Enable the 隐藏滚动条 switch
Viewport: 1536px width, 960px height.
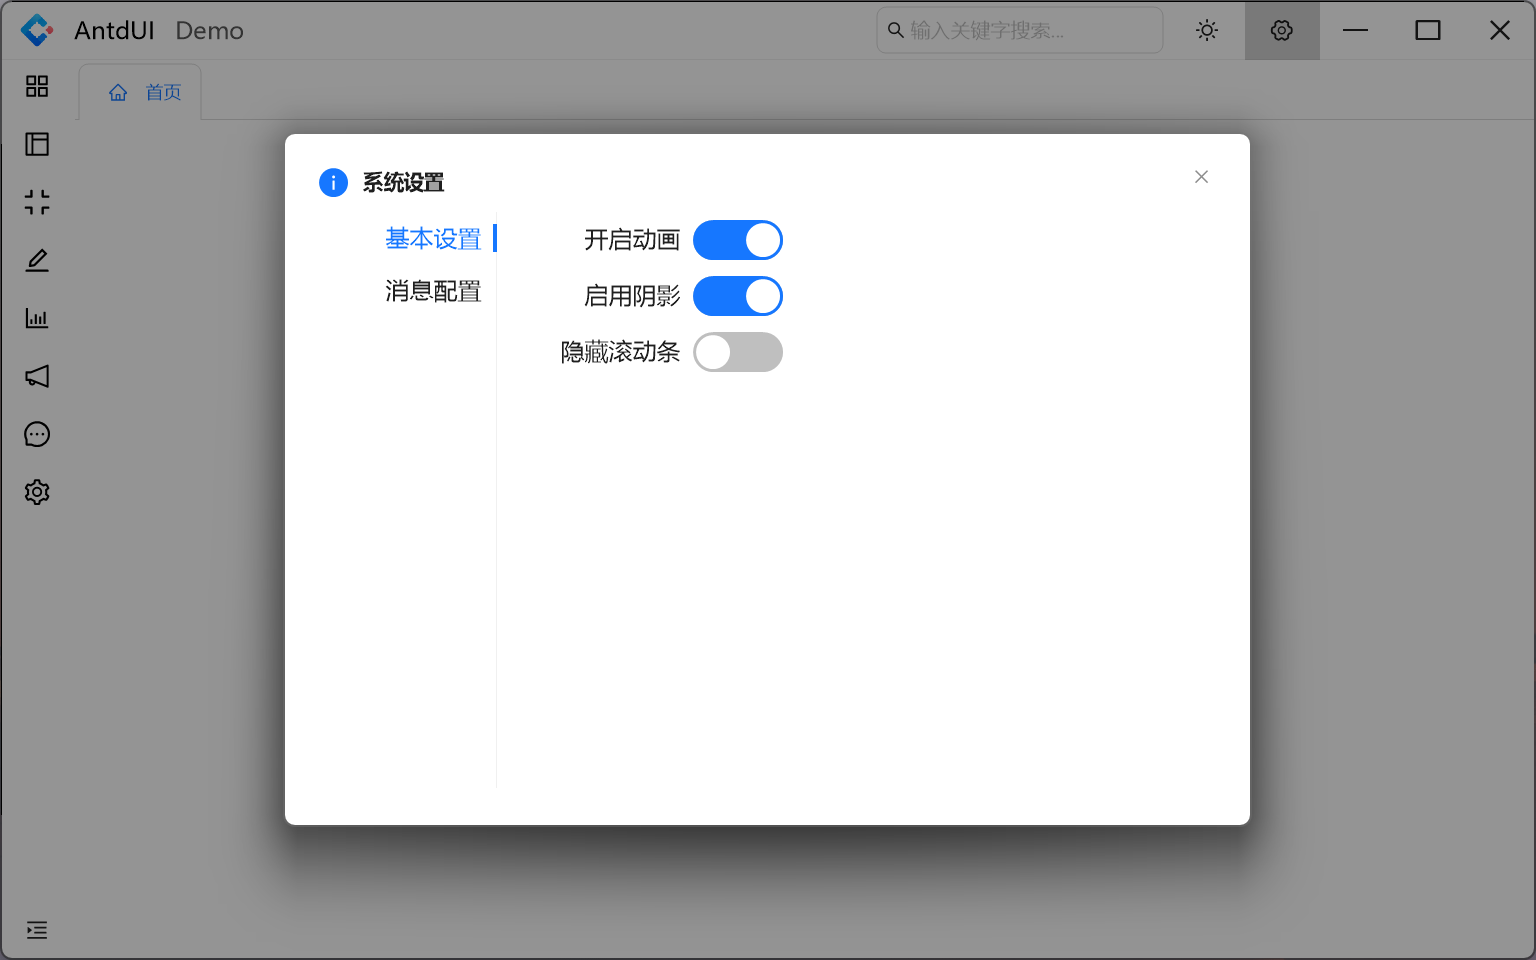(738, 352)
